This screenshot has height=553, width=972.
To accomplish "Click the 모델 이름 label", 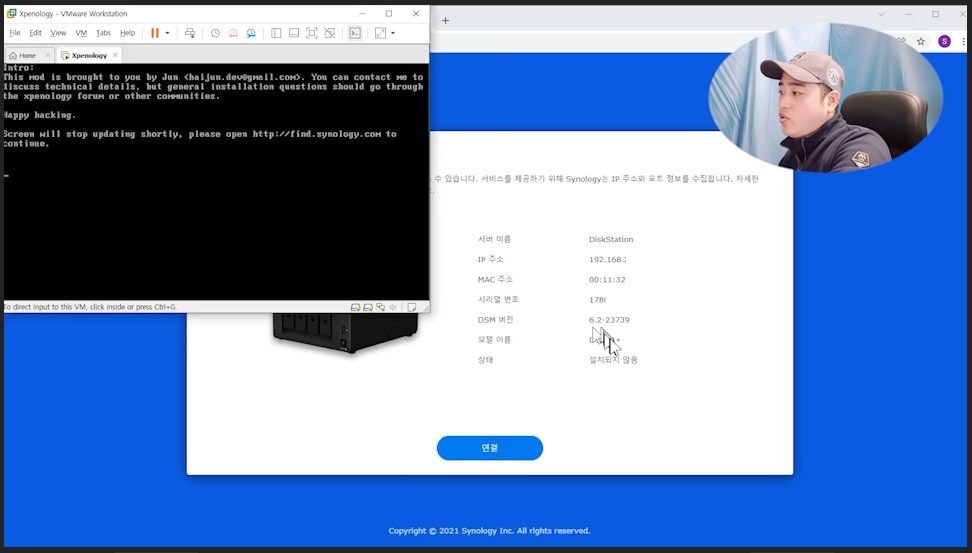I will (495, 340).
